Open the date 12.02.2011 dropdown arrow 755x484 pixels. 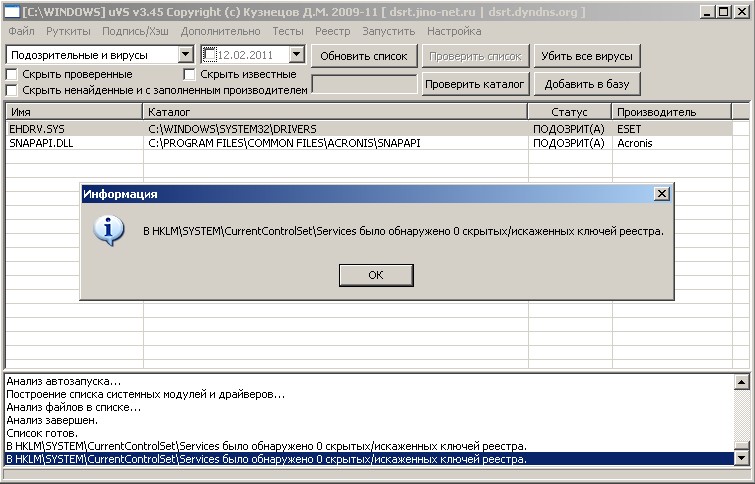(297, 54)
